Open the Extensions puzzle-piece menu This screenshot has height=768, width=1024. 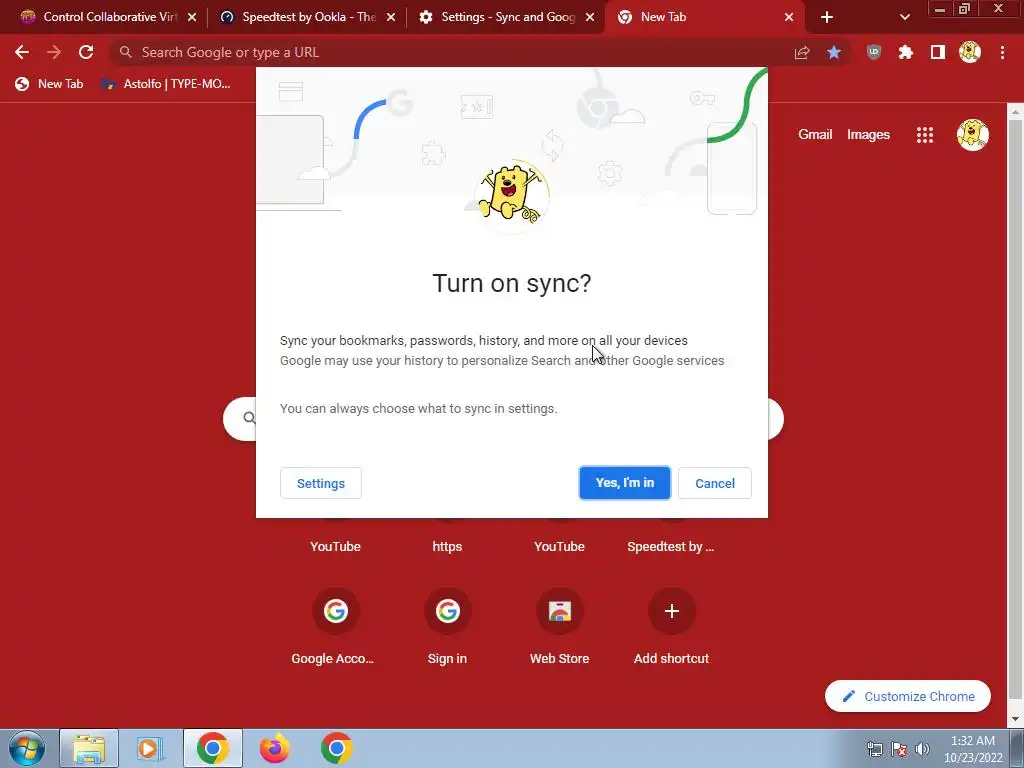point(905,52)
